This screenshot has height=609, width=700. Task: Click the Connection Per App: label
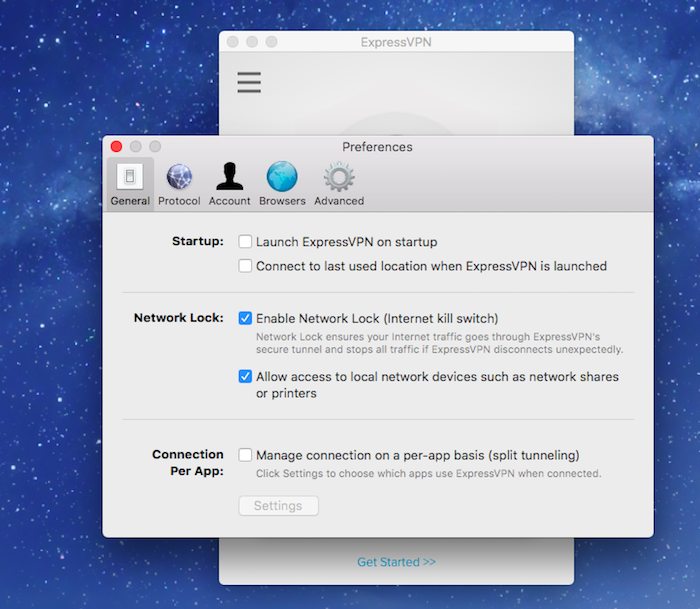(x=188, y=463)
